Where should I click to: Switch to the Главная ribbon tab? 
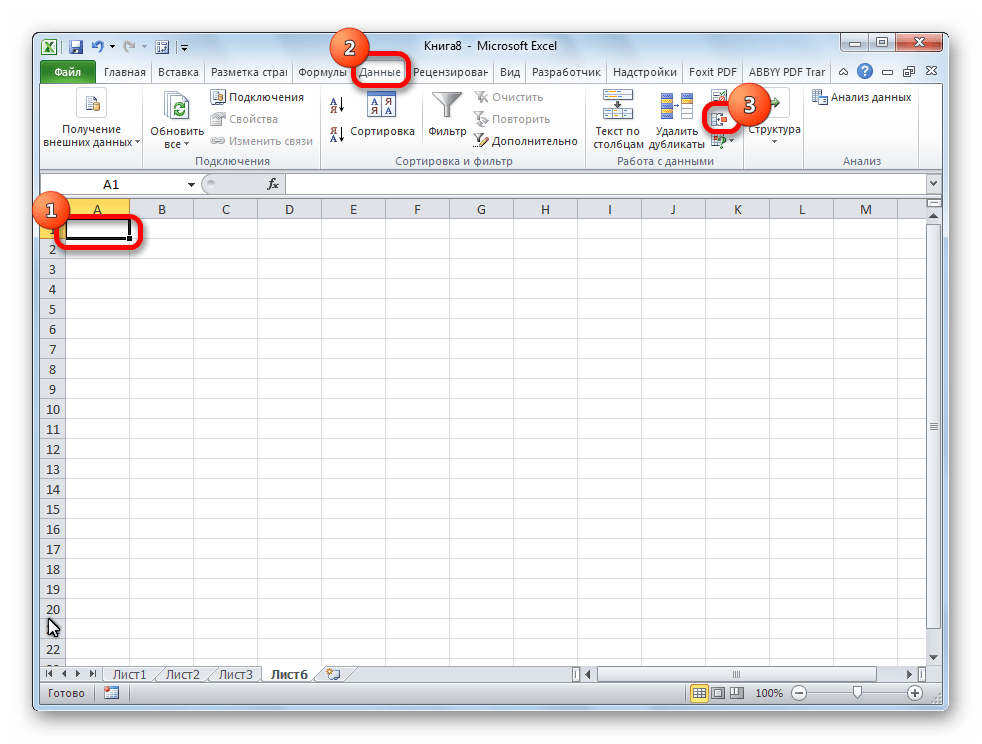coord(125,72)
